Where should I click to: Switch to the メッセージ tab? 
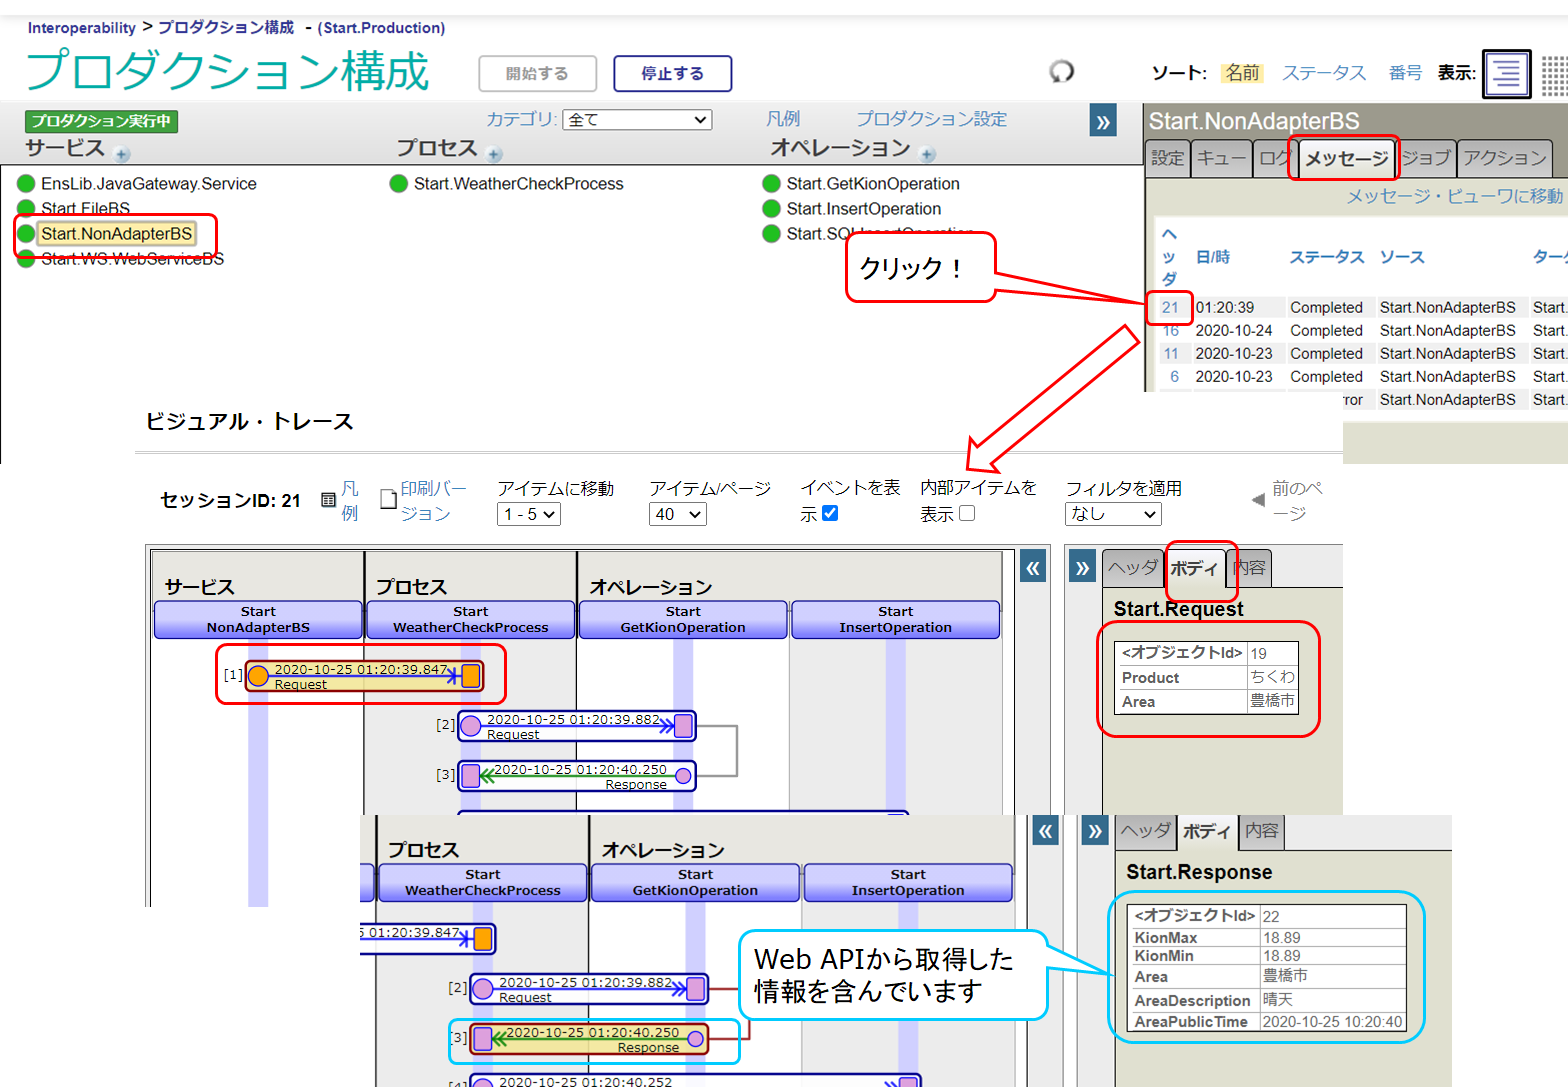tap(1346, 158)
